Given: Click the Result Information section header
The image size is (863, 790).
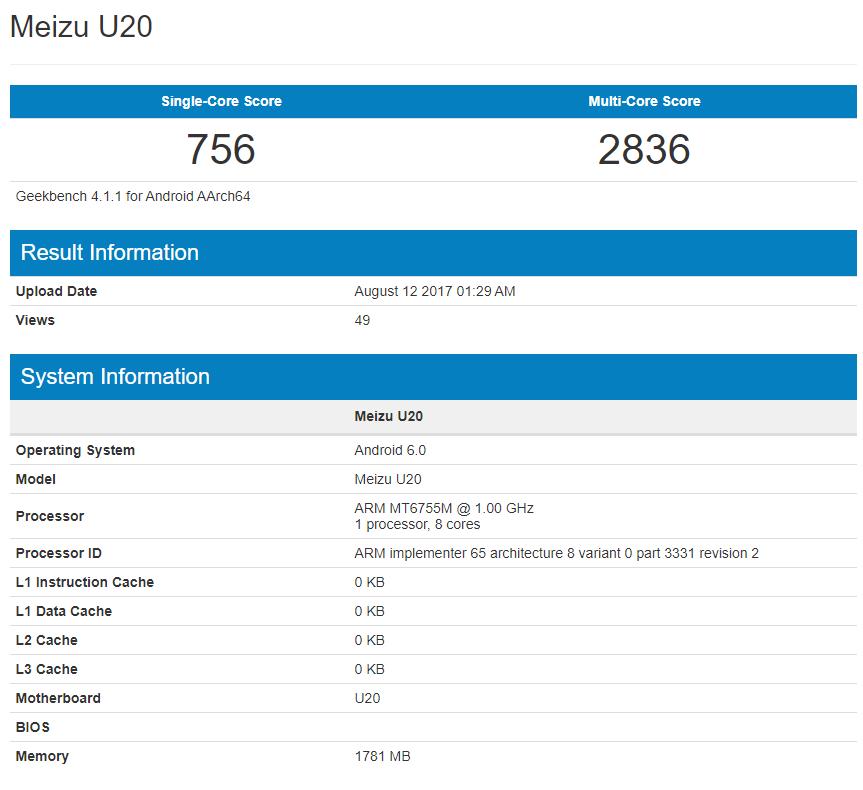Looking at the screenshot, I should coord(110,253).
